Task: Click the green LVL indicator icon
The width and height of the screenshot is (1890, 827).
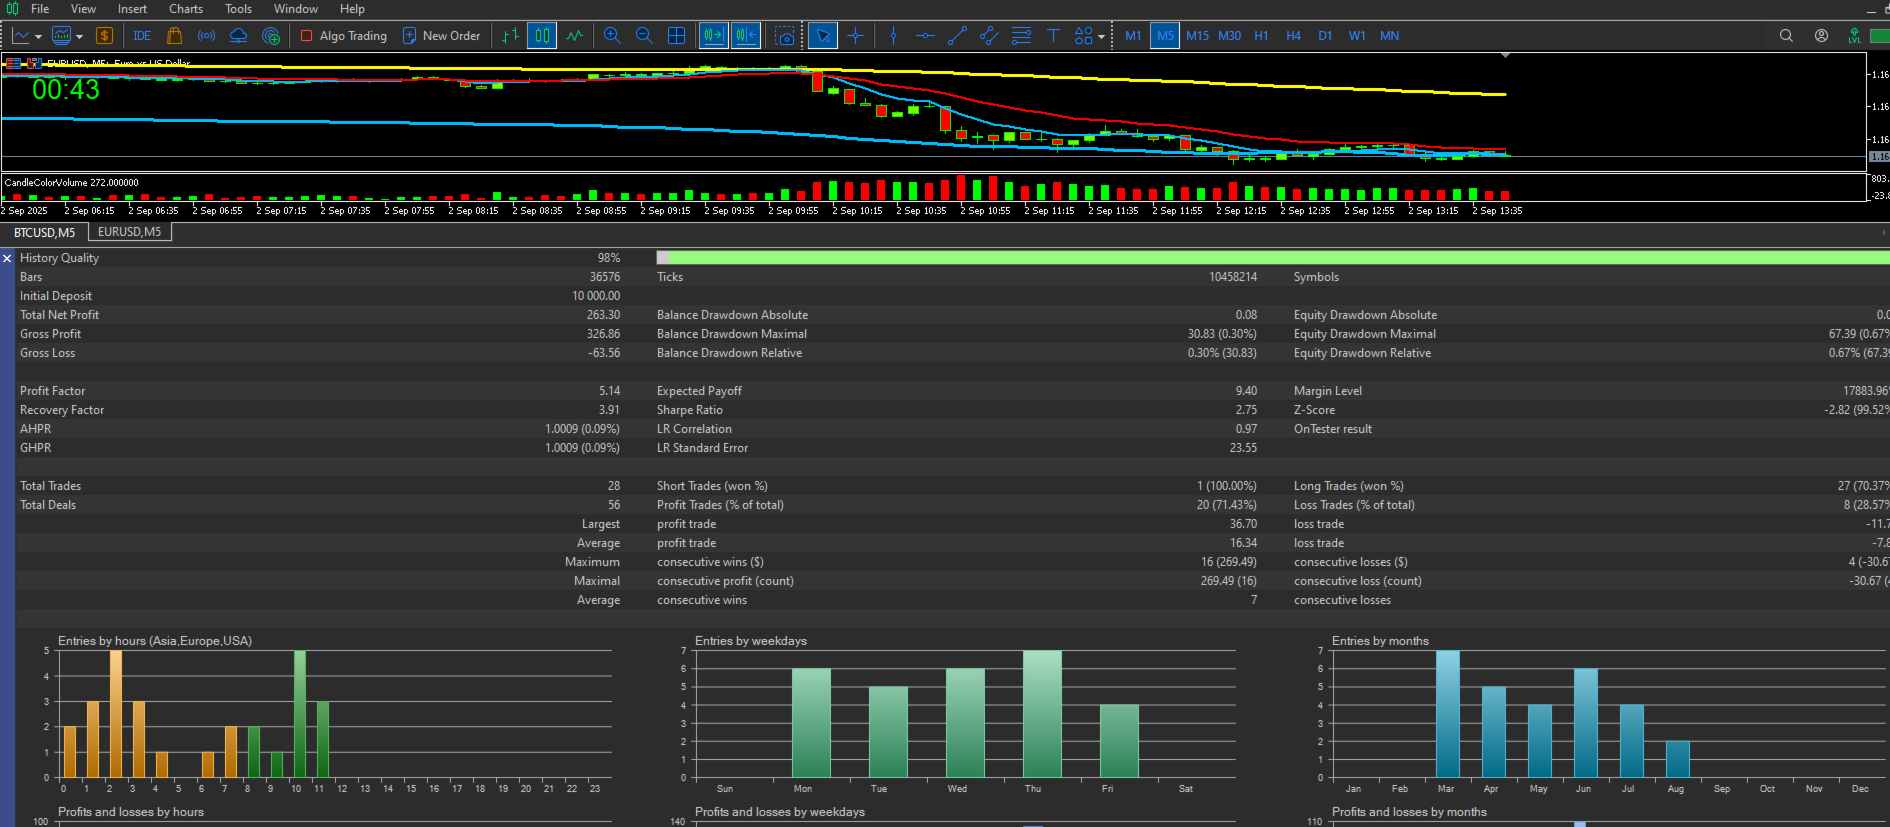Action: point(1854,36)
